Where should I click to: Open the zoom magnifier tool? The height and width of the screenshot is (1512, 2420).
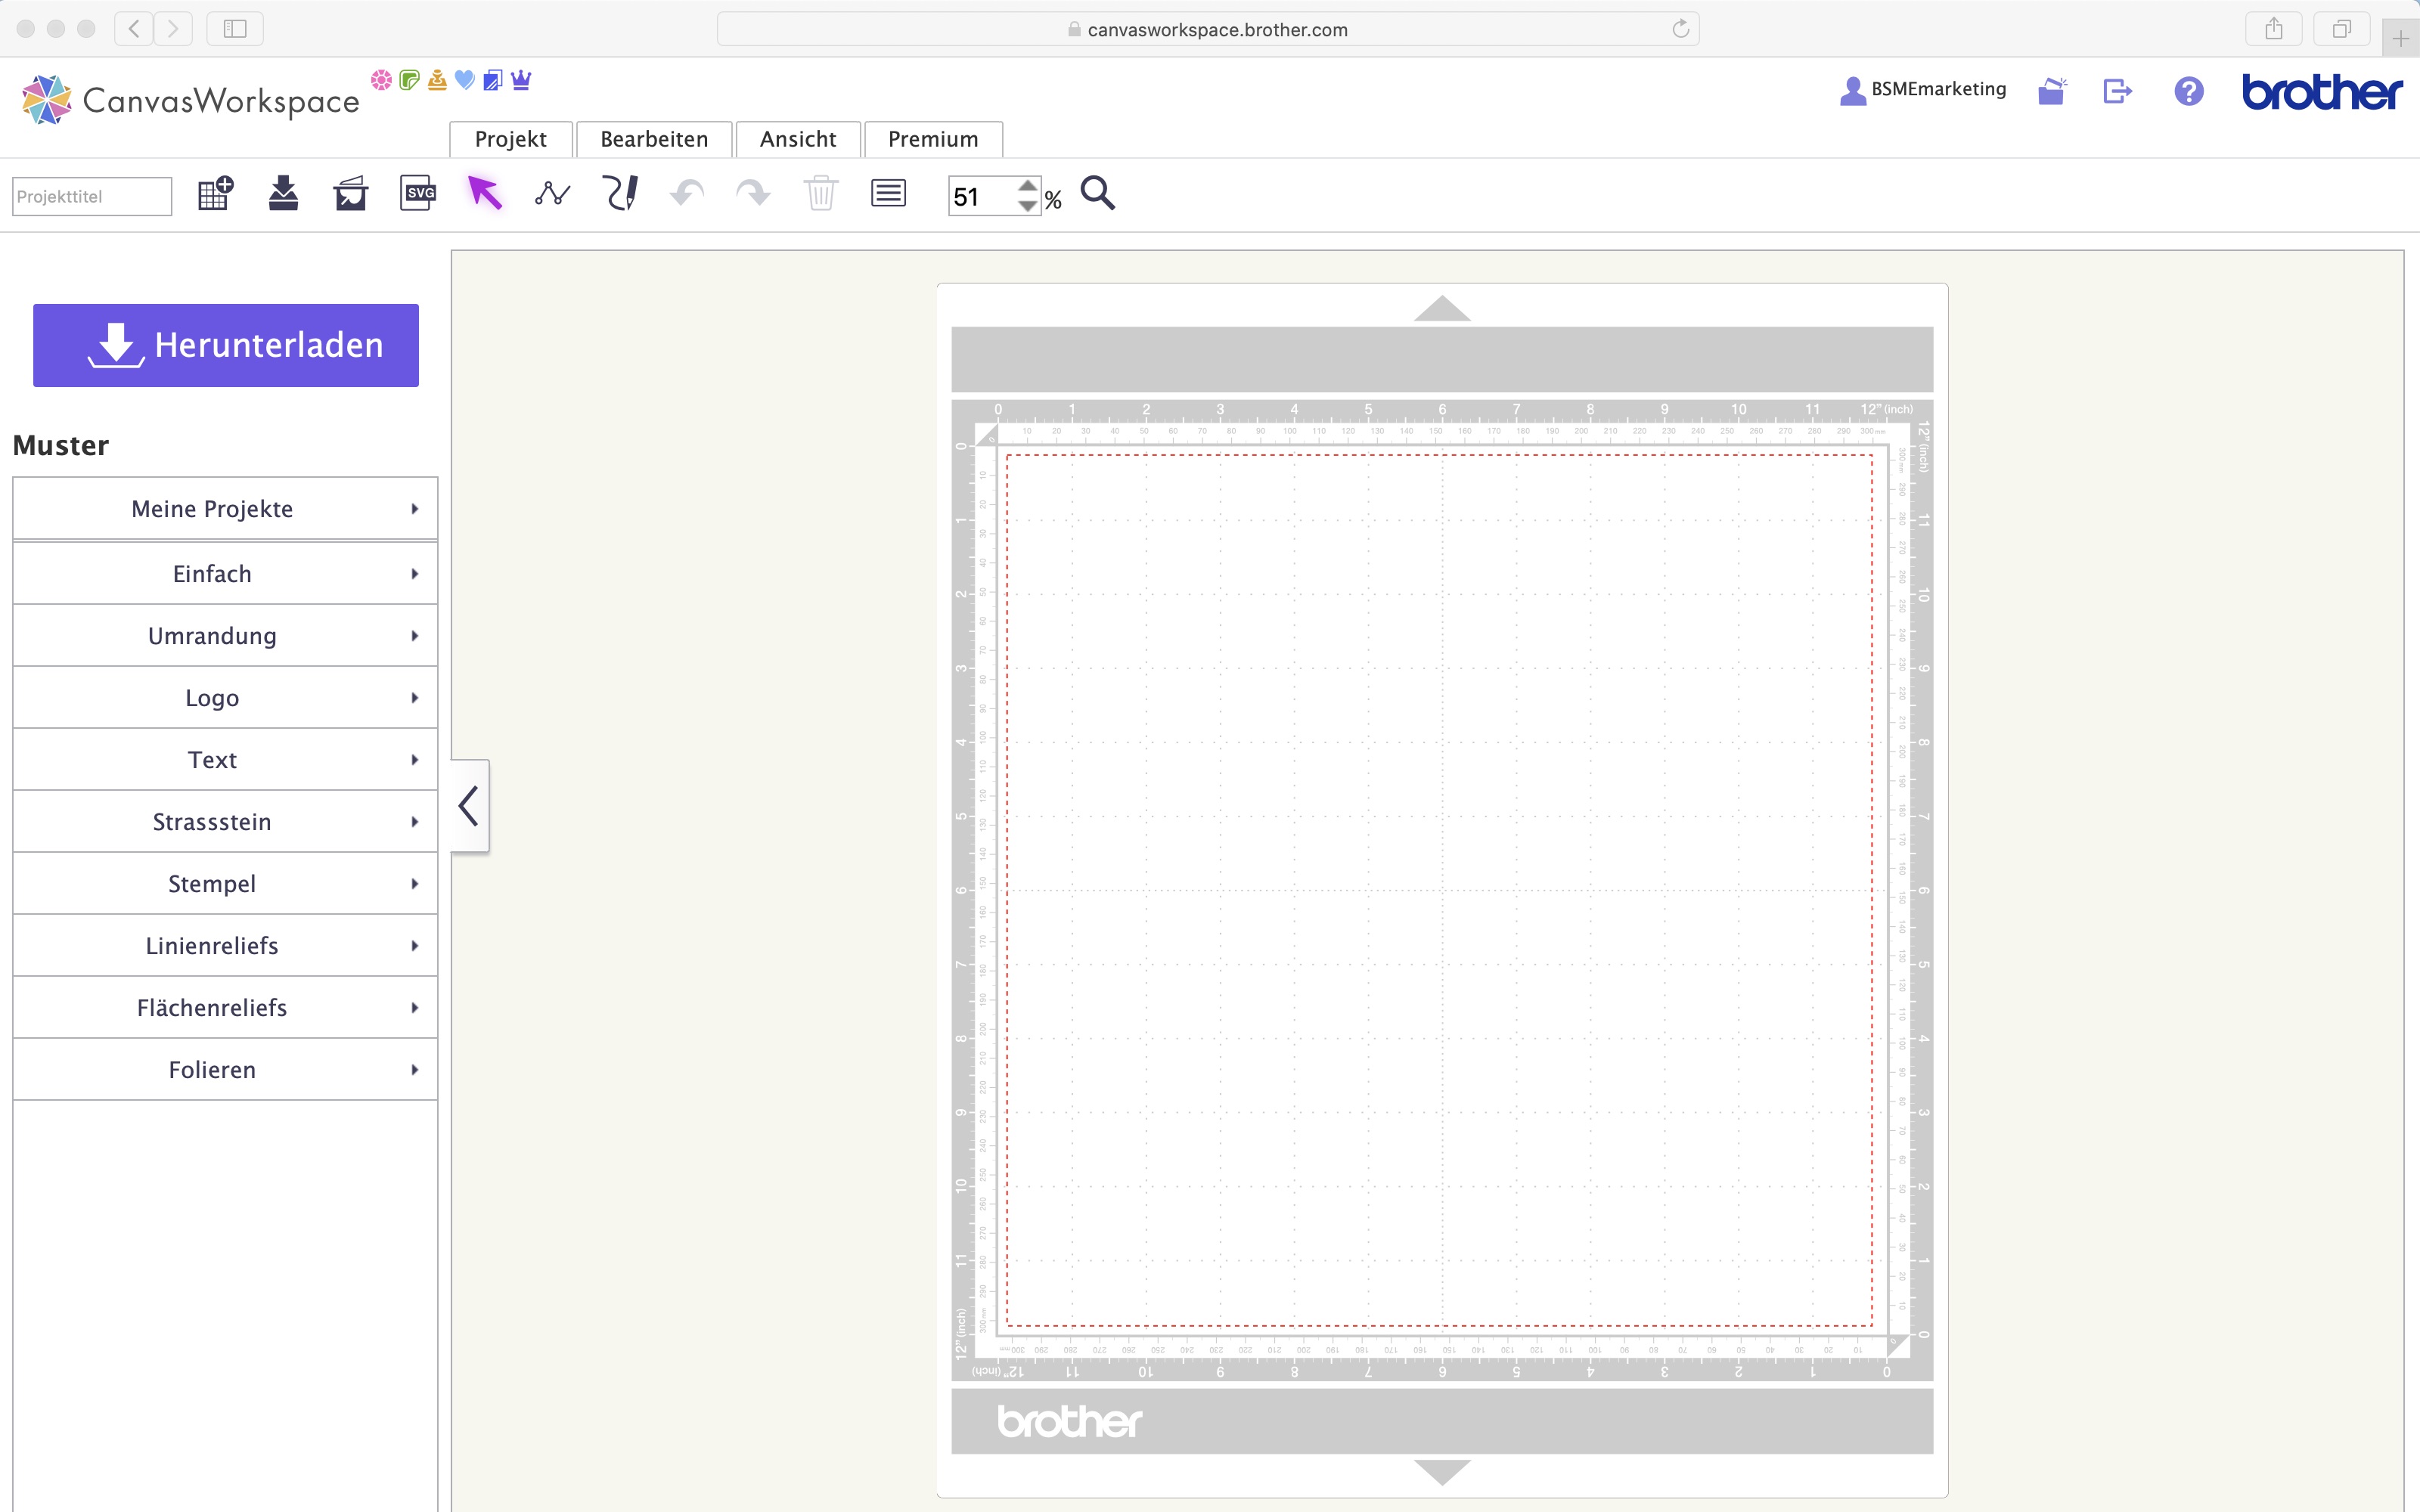[x=1098, y=193]
